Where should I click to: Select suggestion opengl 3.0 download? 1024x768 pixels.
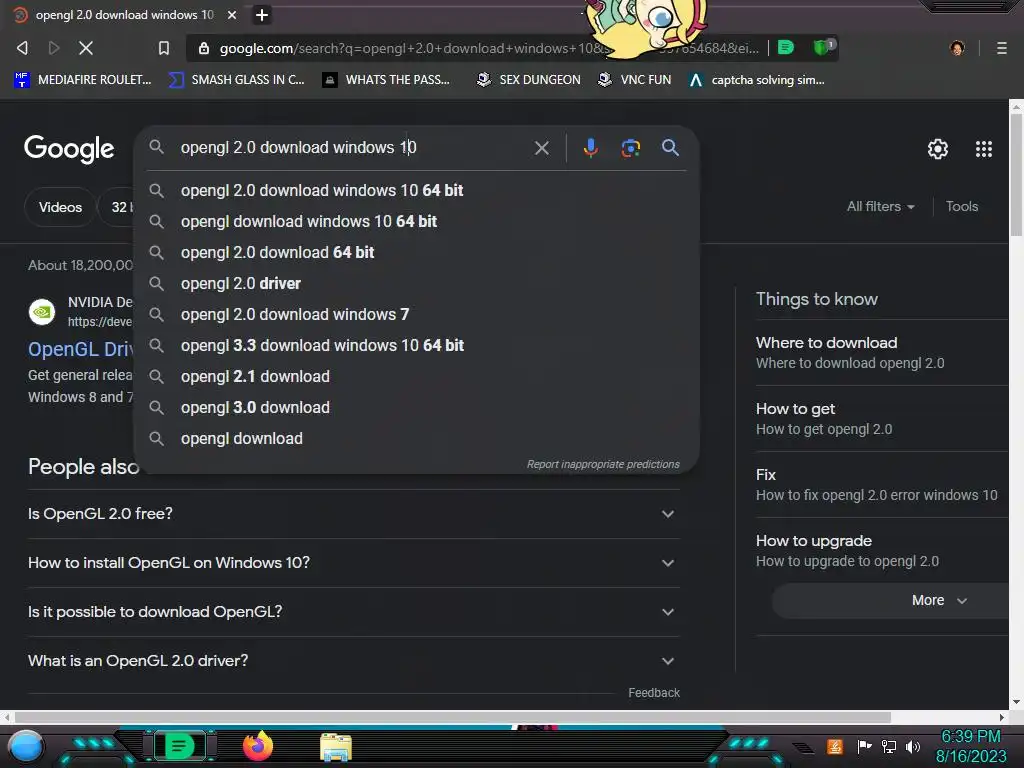(417, 408)
